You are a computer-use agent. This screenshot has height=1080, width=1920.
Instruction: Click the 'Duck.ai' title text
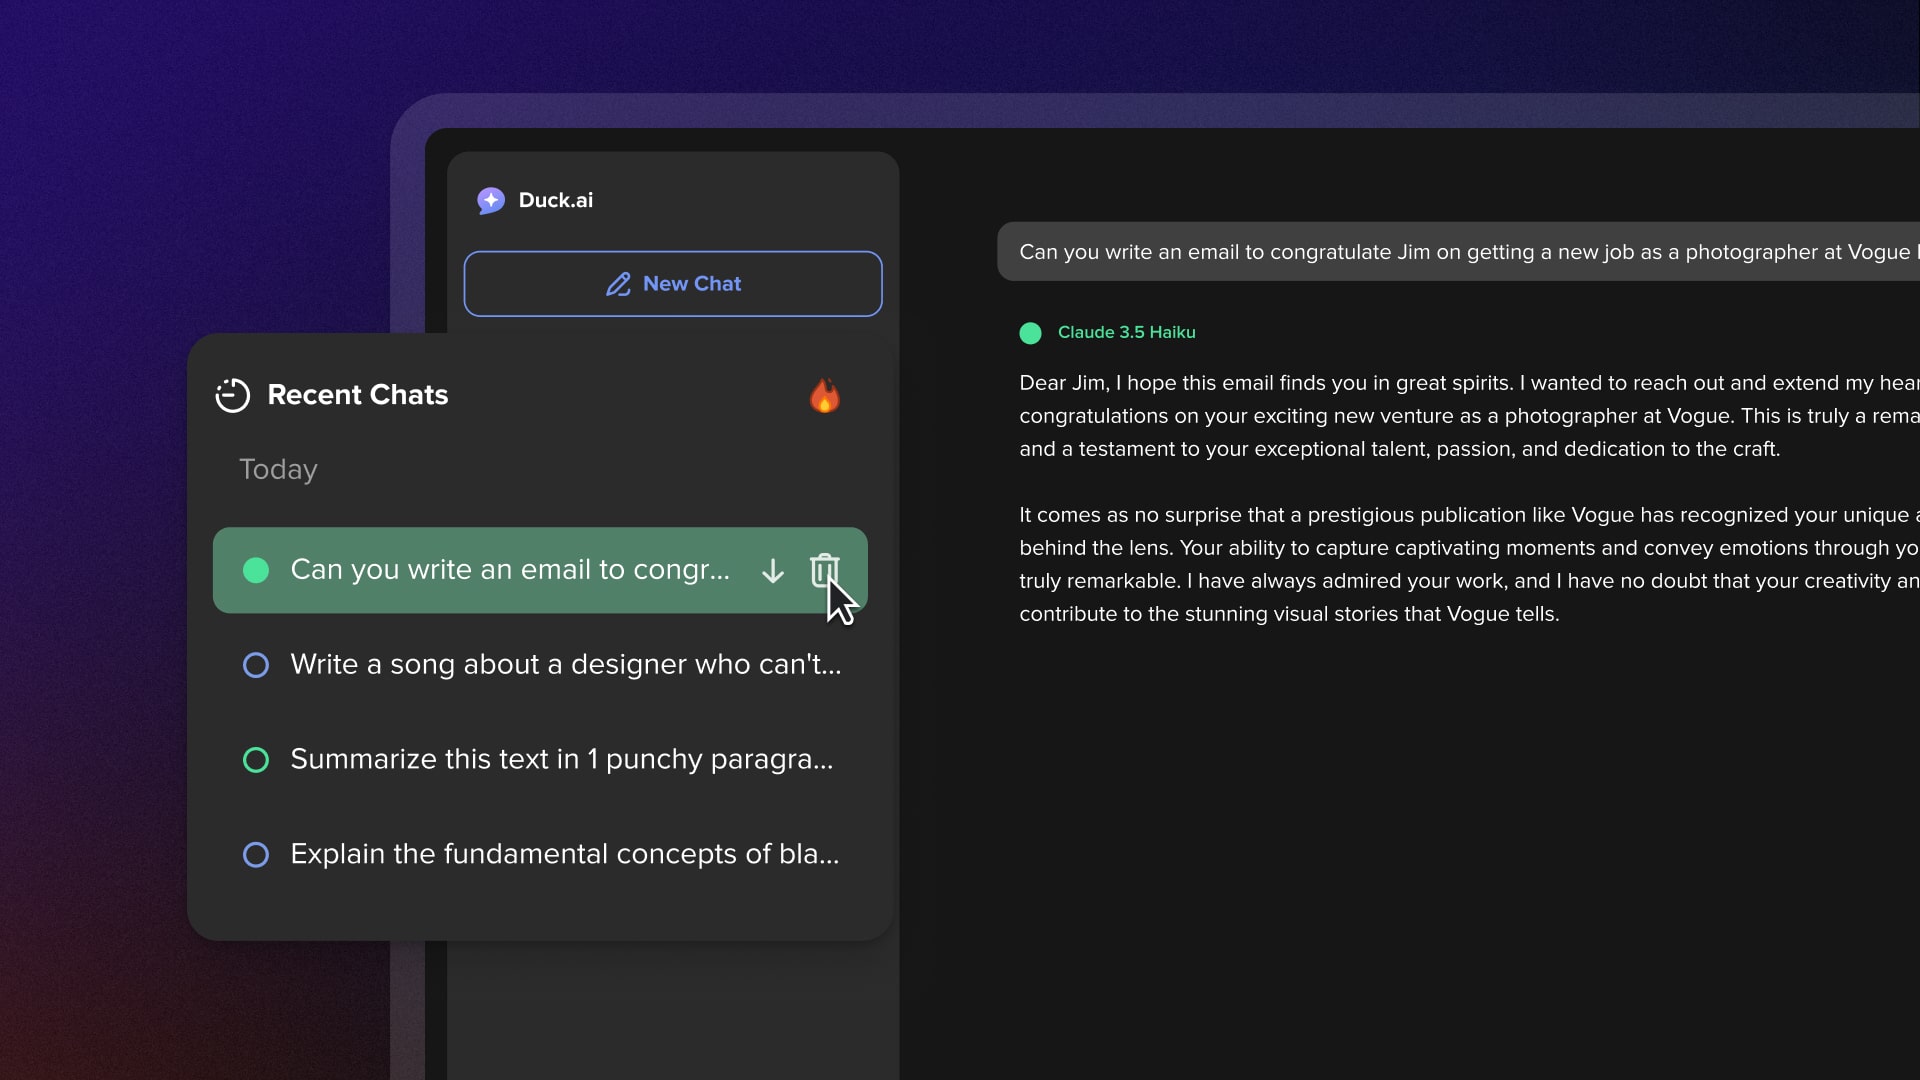tap(556, 200)
